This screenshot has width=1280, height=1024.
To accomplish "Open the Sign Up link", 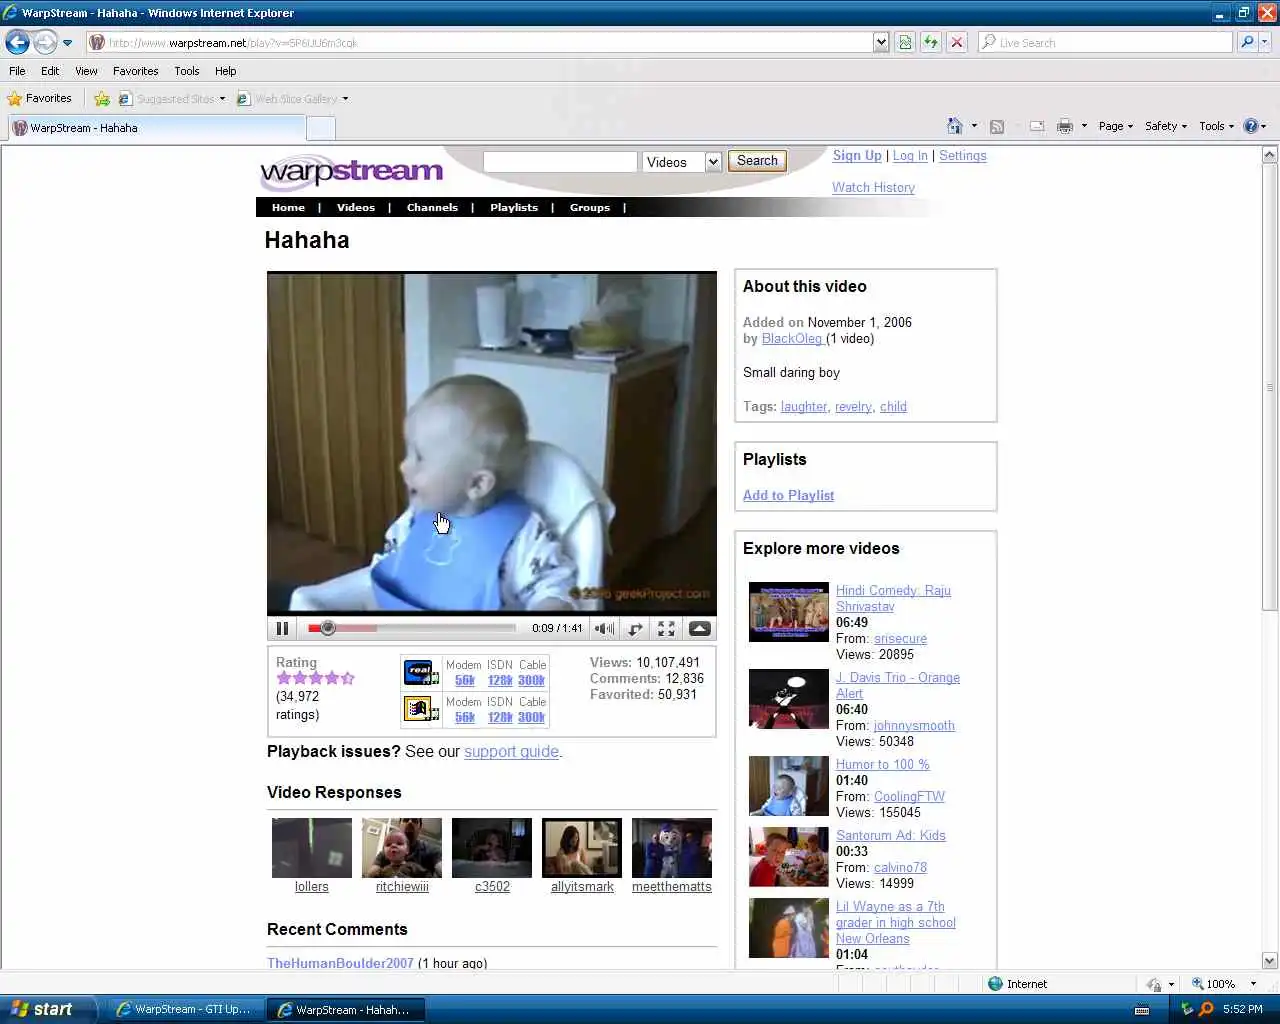I will [857, 156].
